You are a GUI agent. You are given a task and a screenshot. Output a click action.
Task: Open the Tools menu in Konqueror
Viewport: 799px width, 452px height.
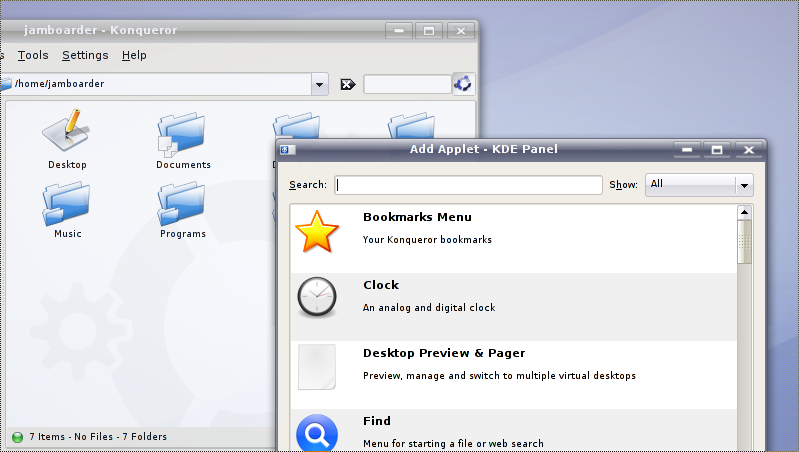click(x=33, y=55)
